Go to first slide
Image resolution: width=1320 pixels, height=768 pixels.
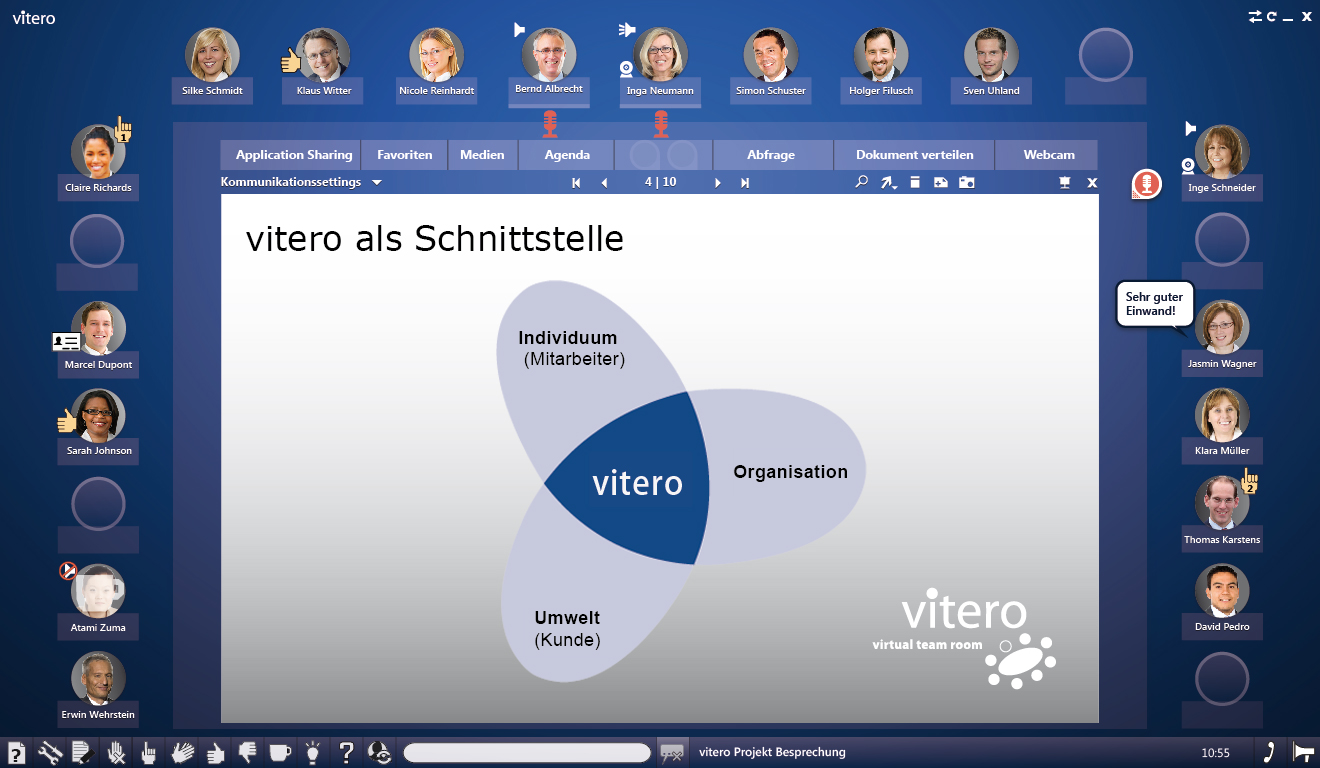(x=576, y=183)
